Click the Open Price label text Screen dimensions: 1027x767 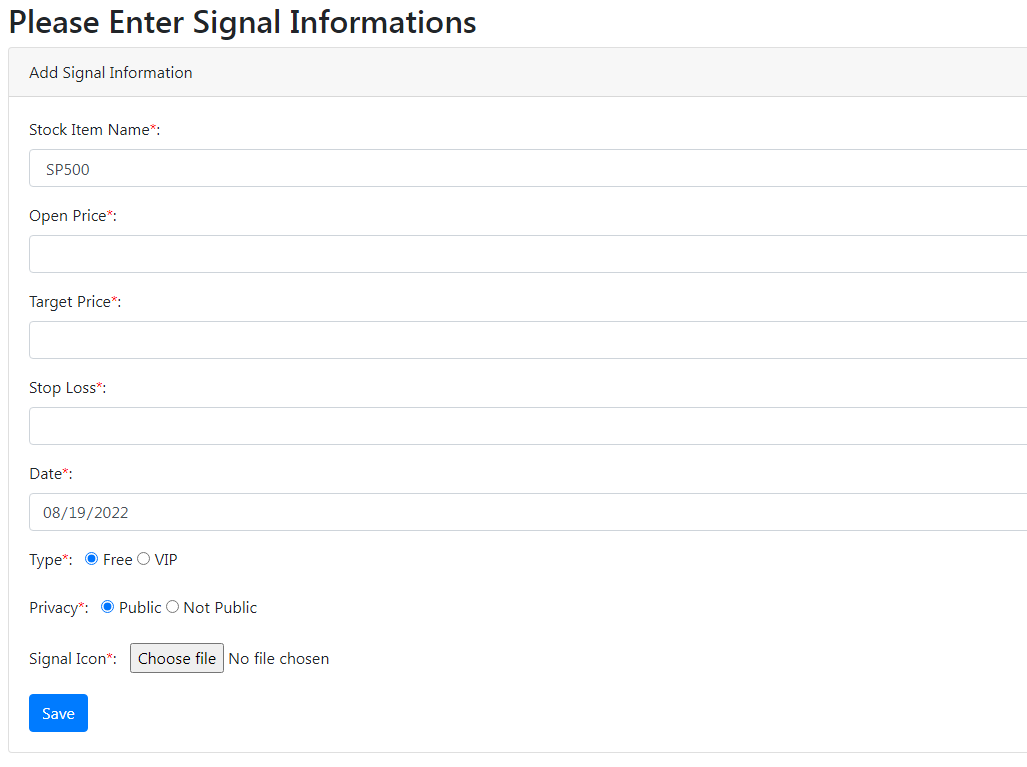coord(67,216)
